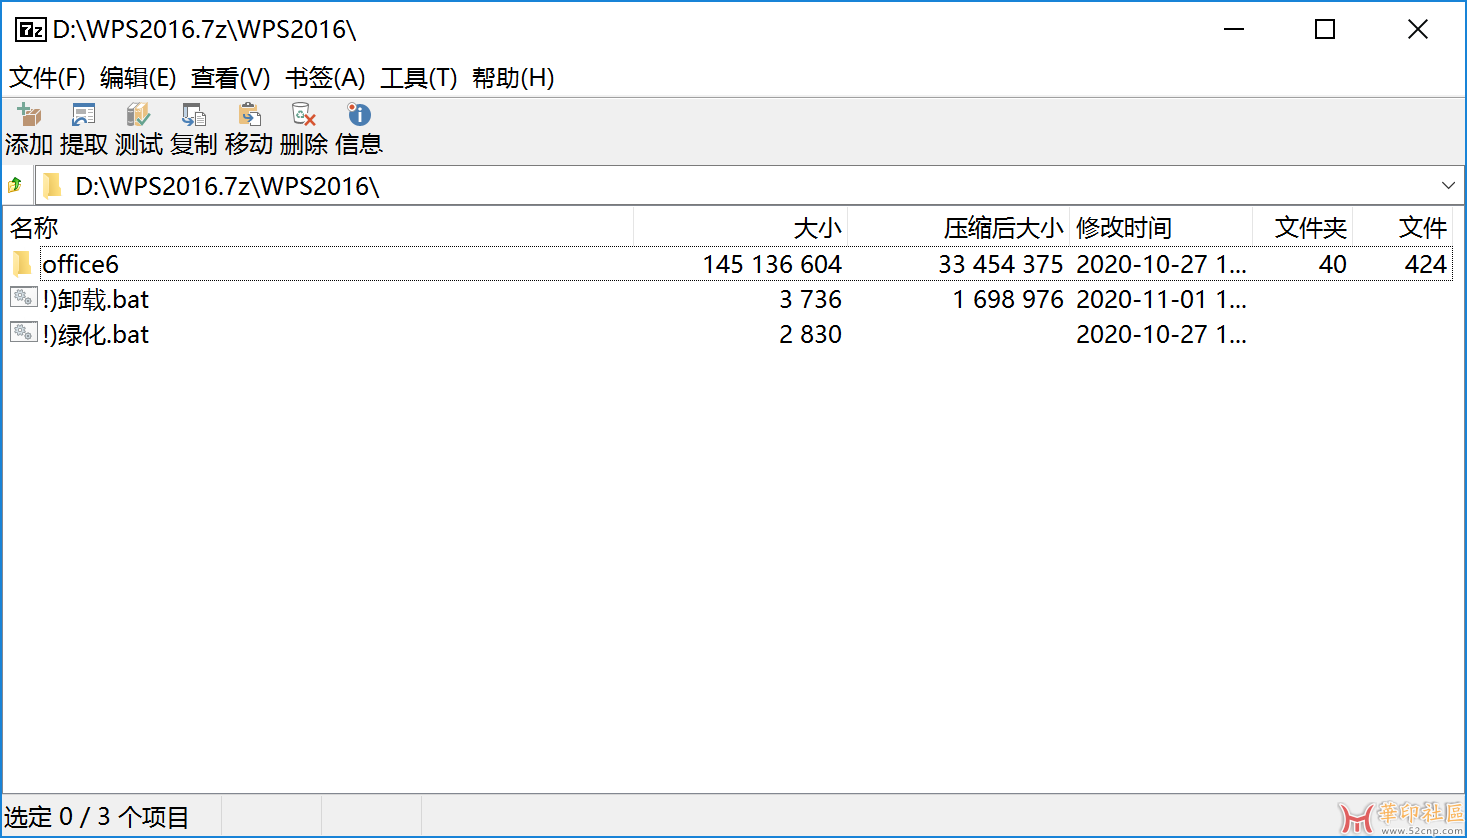The width and height of the screenshot is (1467, 838).
Task: Select the !)绿化.bat file icon
Action: point(23,332)
